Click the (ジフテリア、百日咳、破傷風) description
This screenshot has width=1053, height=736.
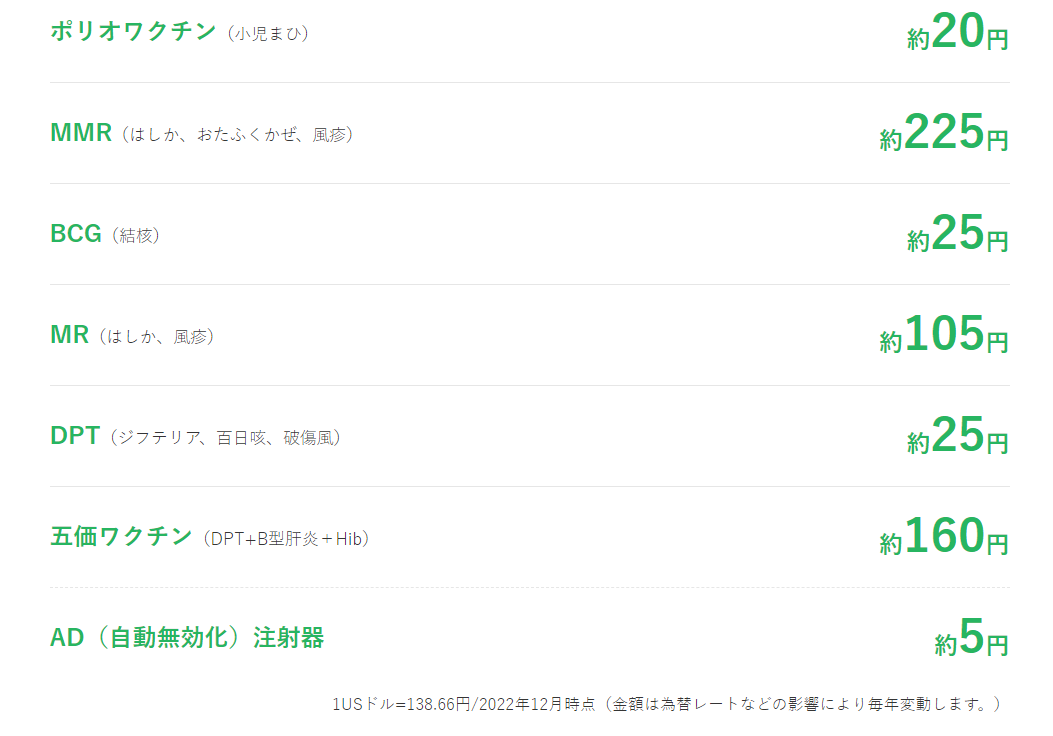(226, 438)
